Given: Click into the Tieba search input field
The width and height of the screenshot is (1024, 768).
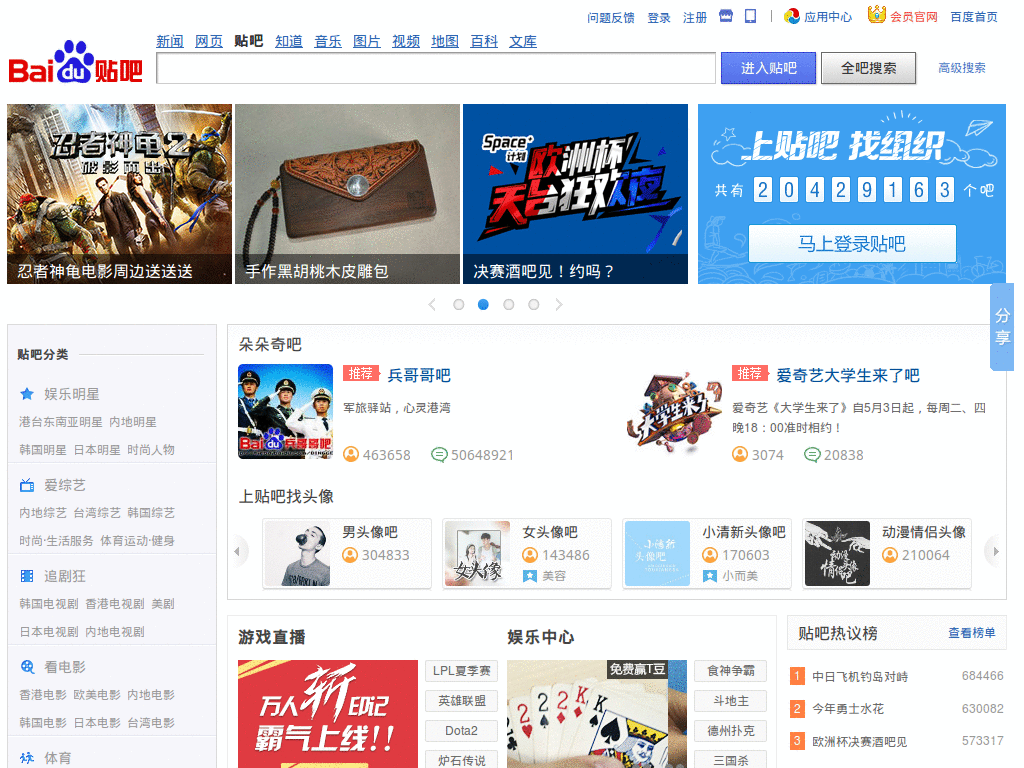Looking at the screenshot, I should [x=436, y=68].
